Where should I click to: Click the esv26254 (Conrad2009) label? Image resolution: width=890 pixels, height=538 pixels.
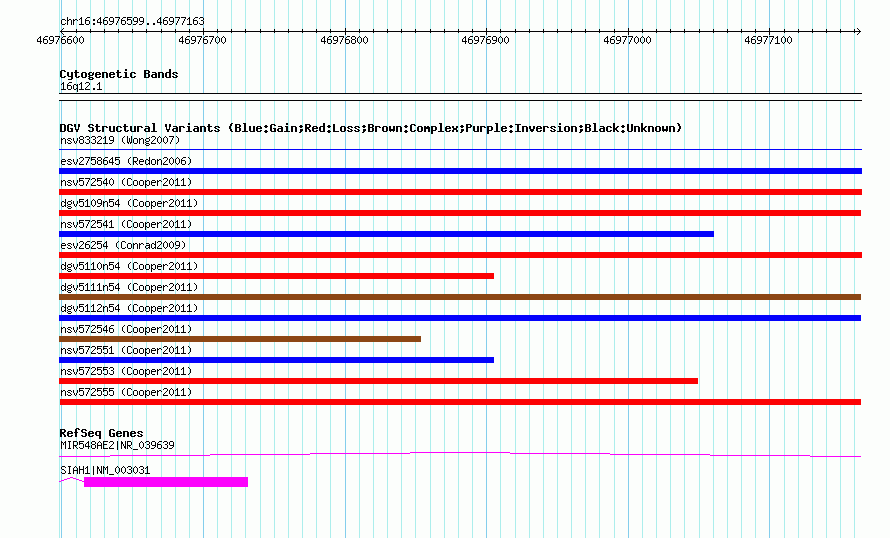click(x=123, y=245)
